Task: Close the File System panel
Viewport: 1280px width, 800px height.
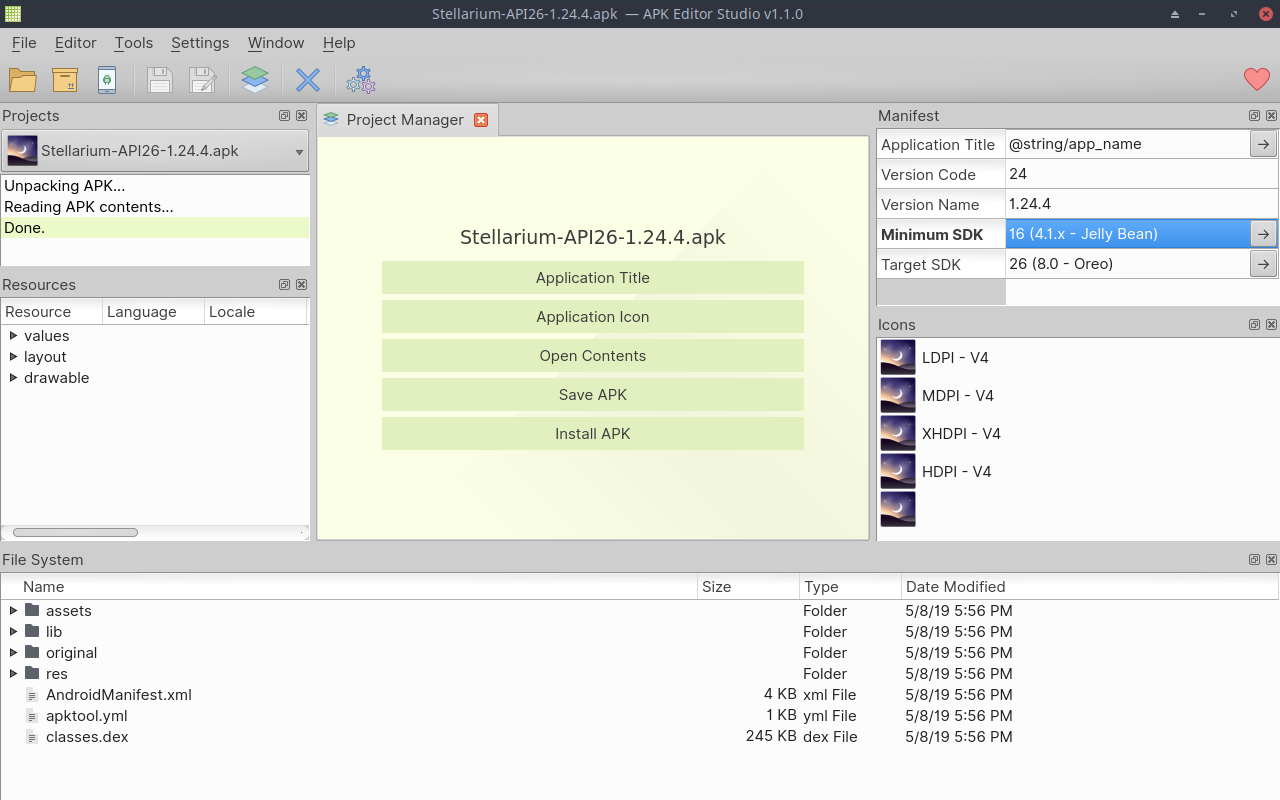Action: click(x=1271, y=560)
